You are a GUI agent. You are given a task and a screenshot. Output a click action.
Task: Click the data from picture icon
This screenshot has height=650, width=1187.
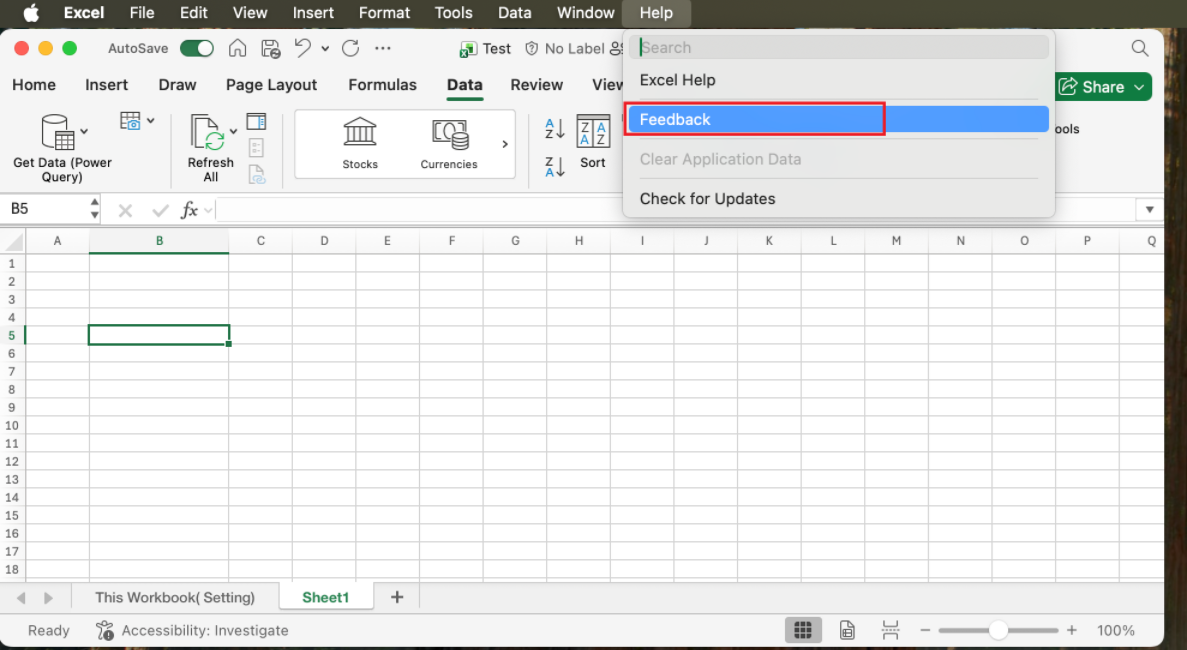[x=130, y=121]
